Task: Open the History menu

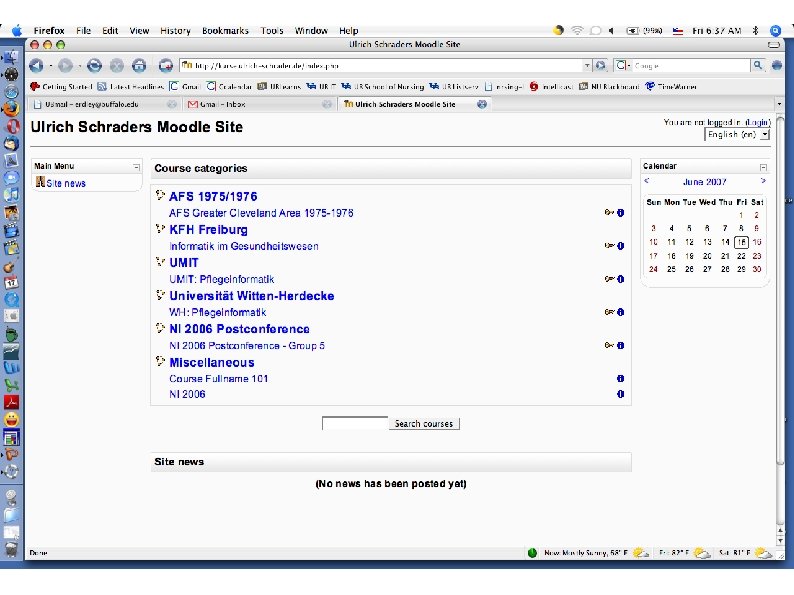Action: point(175,31)
